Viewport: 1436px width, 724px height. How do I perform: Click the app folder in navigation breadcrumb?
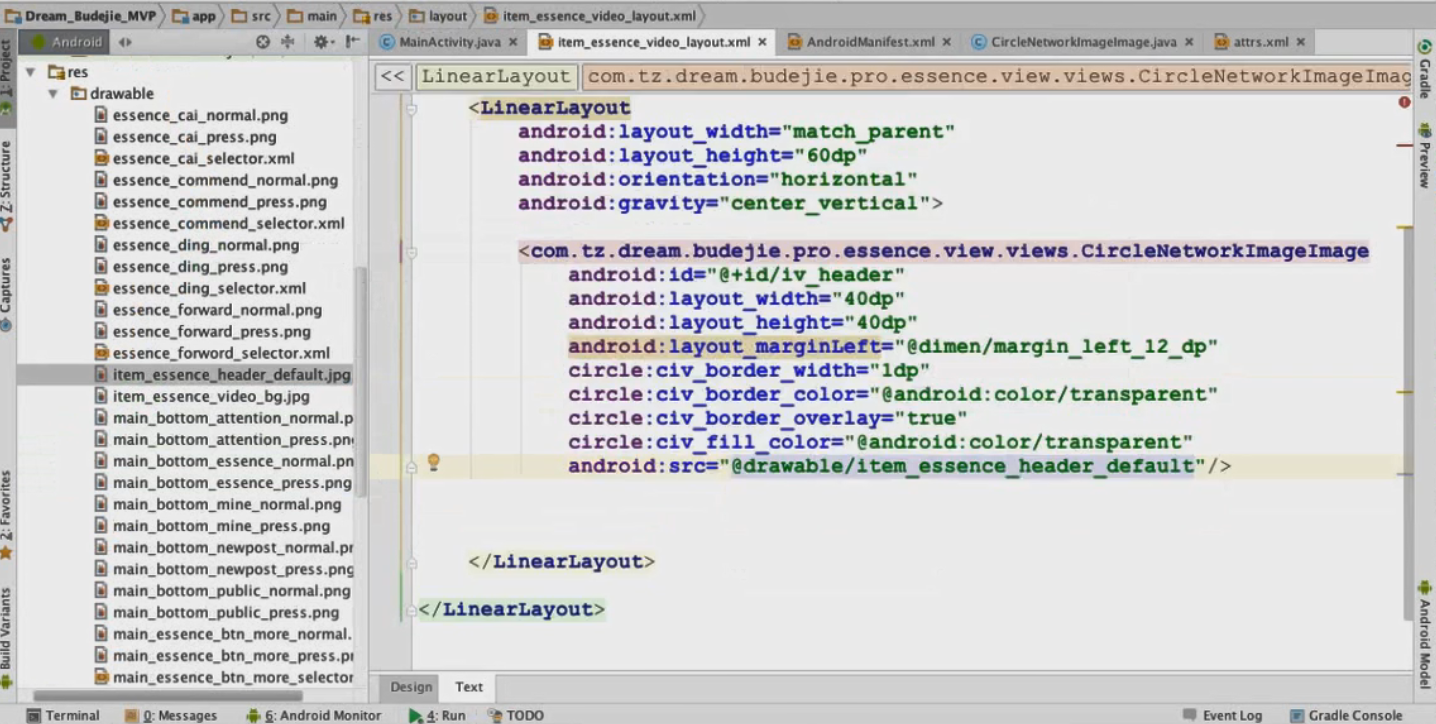coord(194,16)
